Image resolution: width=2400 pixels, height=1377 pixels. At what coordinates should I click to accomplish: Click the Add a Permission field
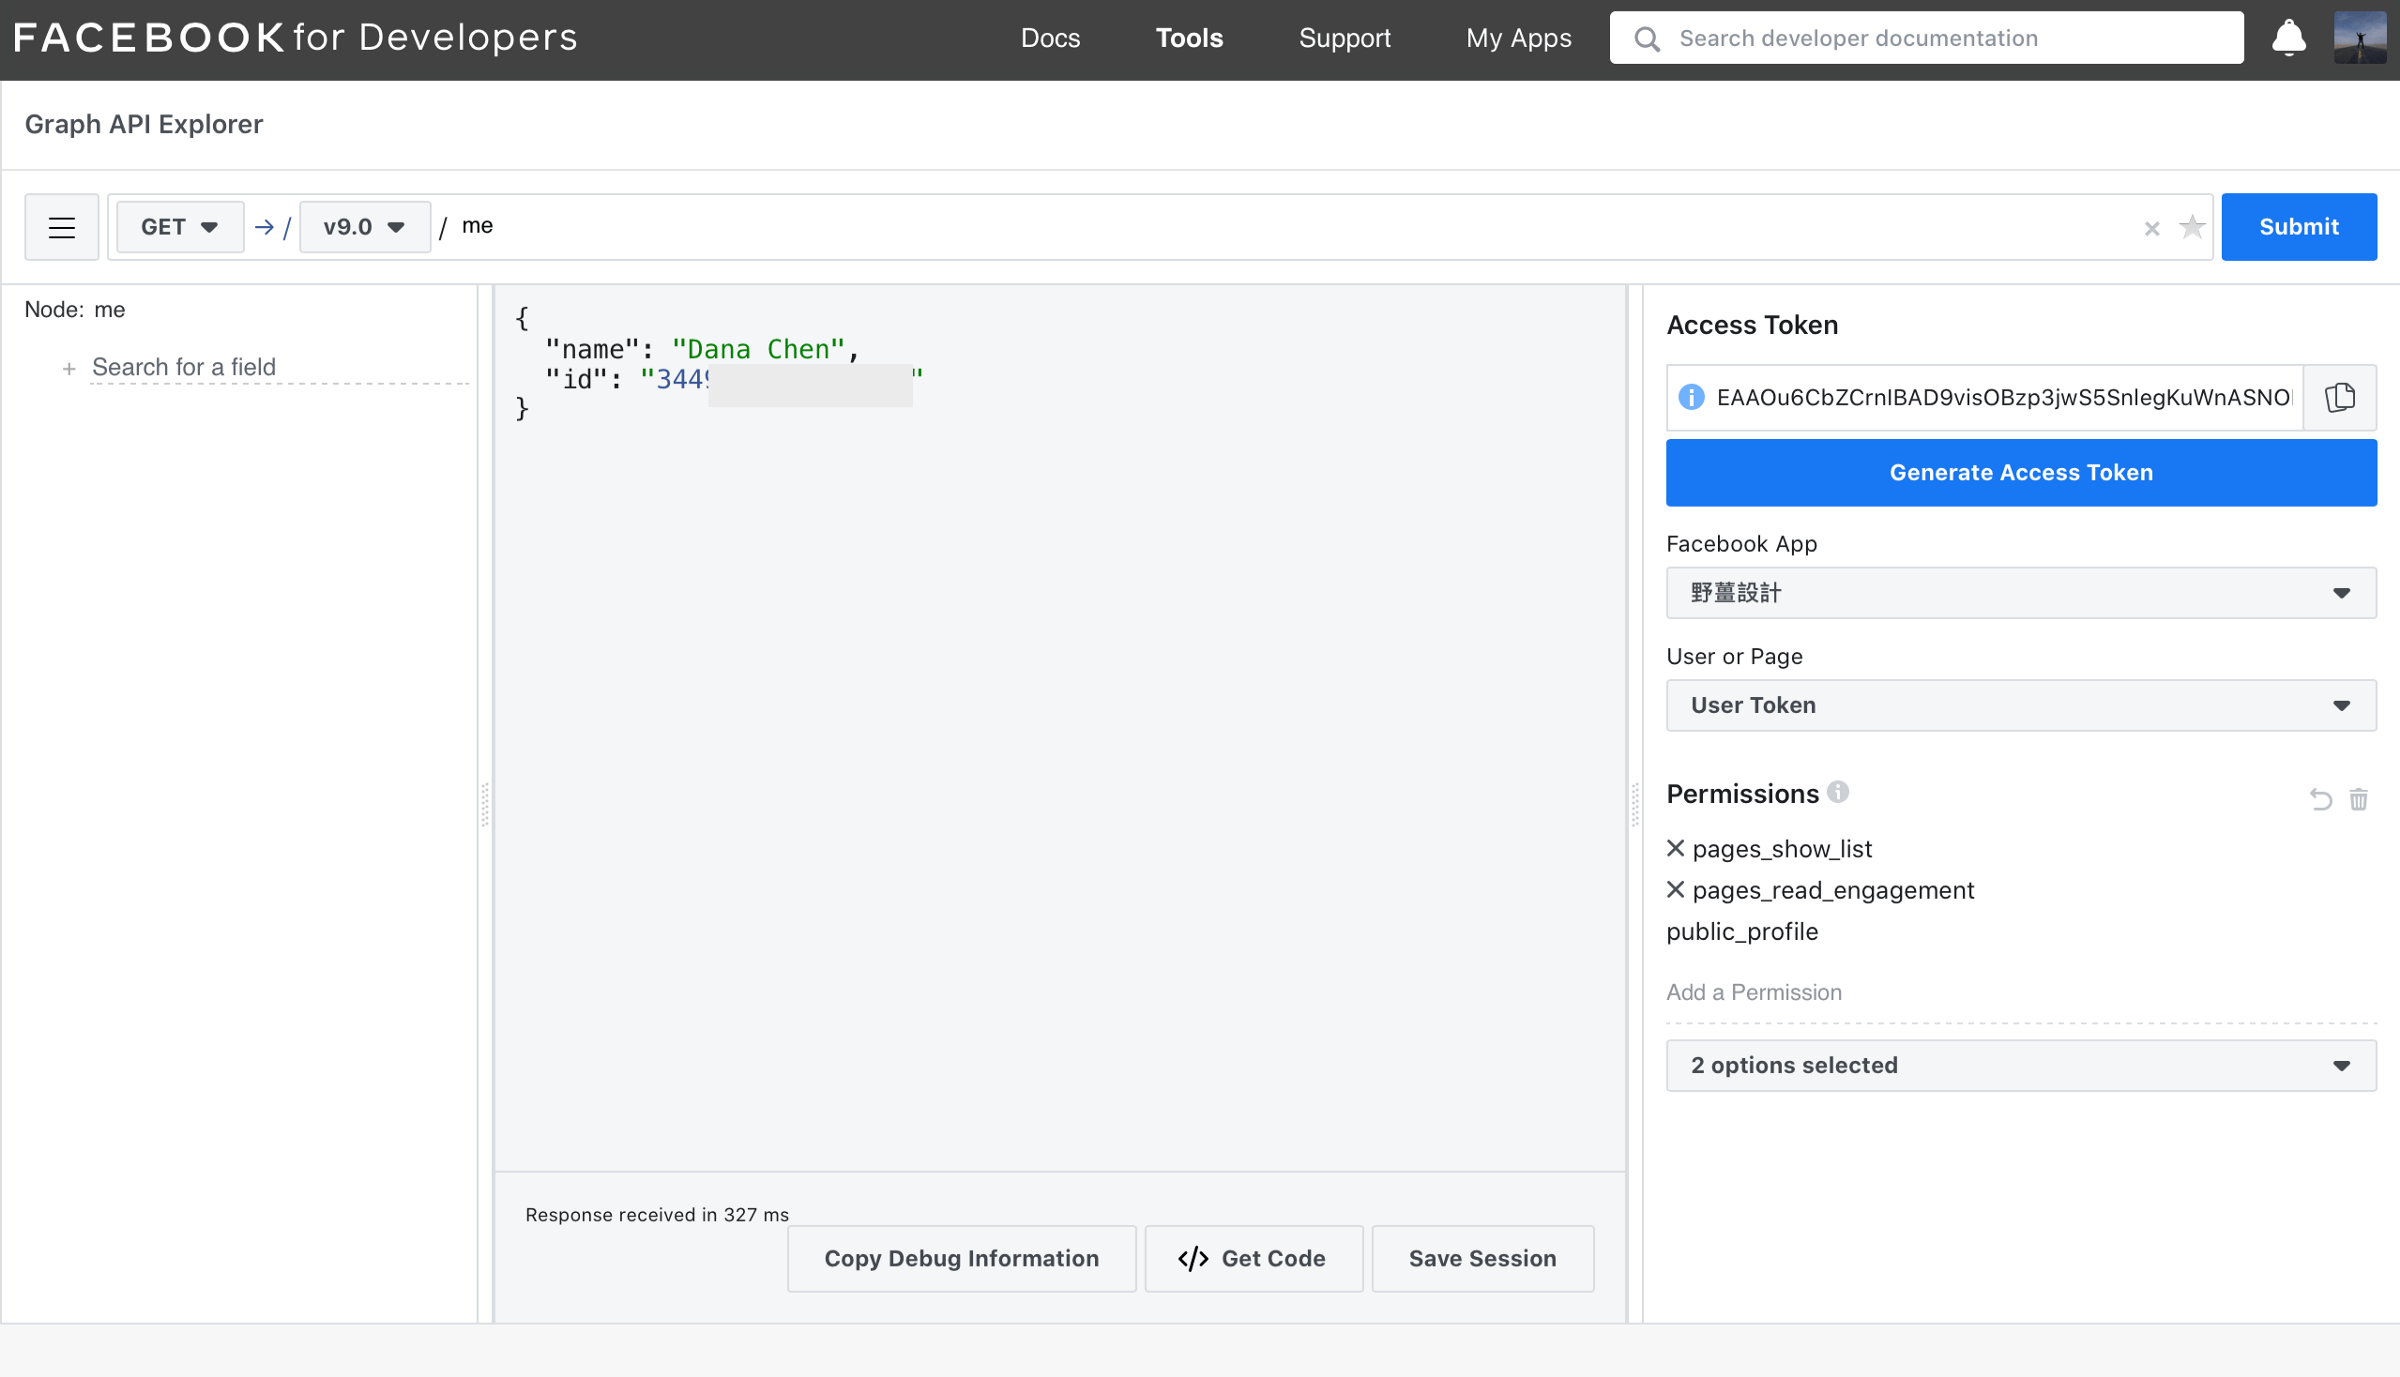tap(2020, 992)
